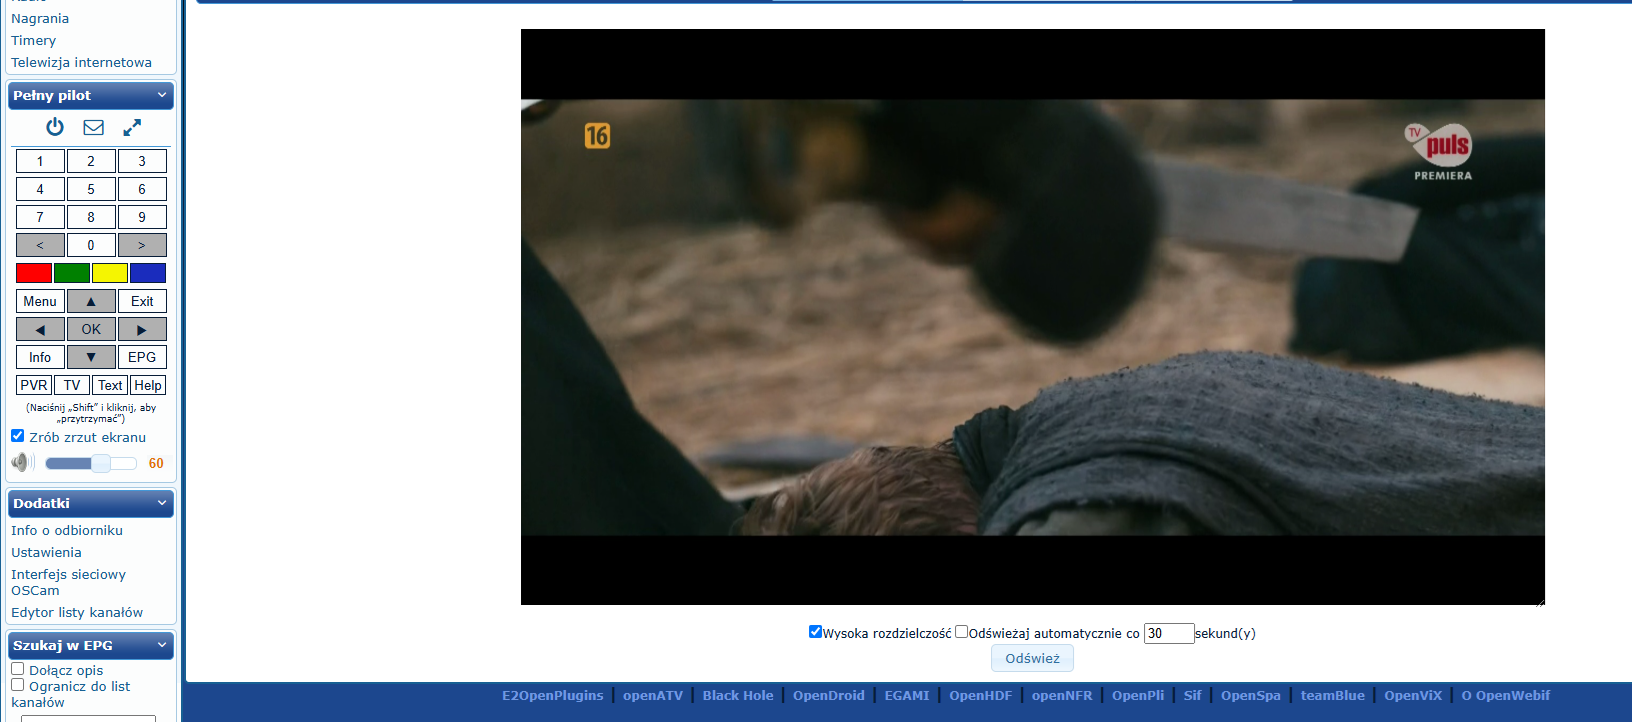Image resolution: width=1632 pixels, height=722 pixels.
Task: Click the 'Odśwież' refresh button
Action: tap(1032, 658)
